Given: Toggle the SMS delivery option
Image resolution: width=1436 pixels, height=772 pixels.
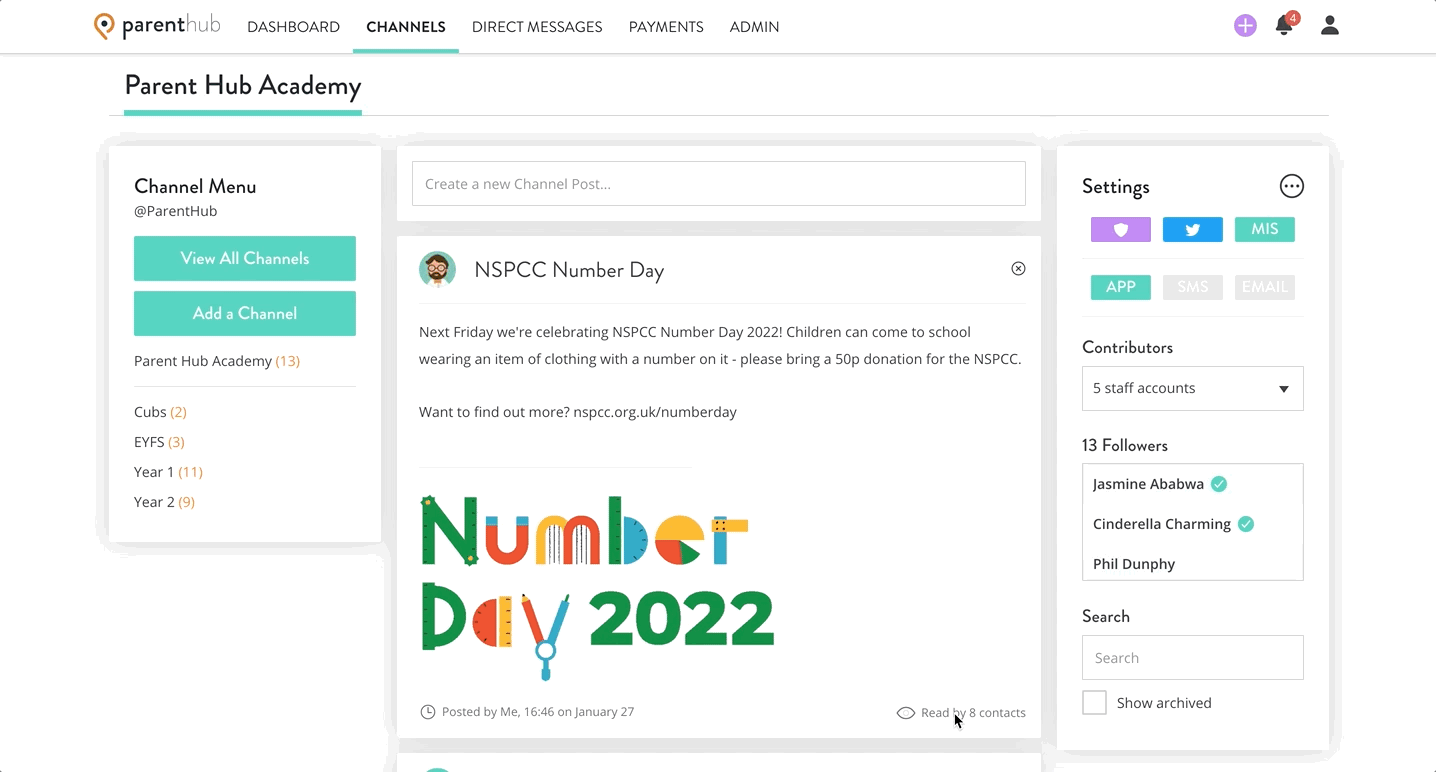Looking at the screenshot, I should [1193, 287].
